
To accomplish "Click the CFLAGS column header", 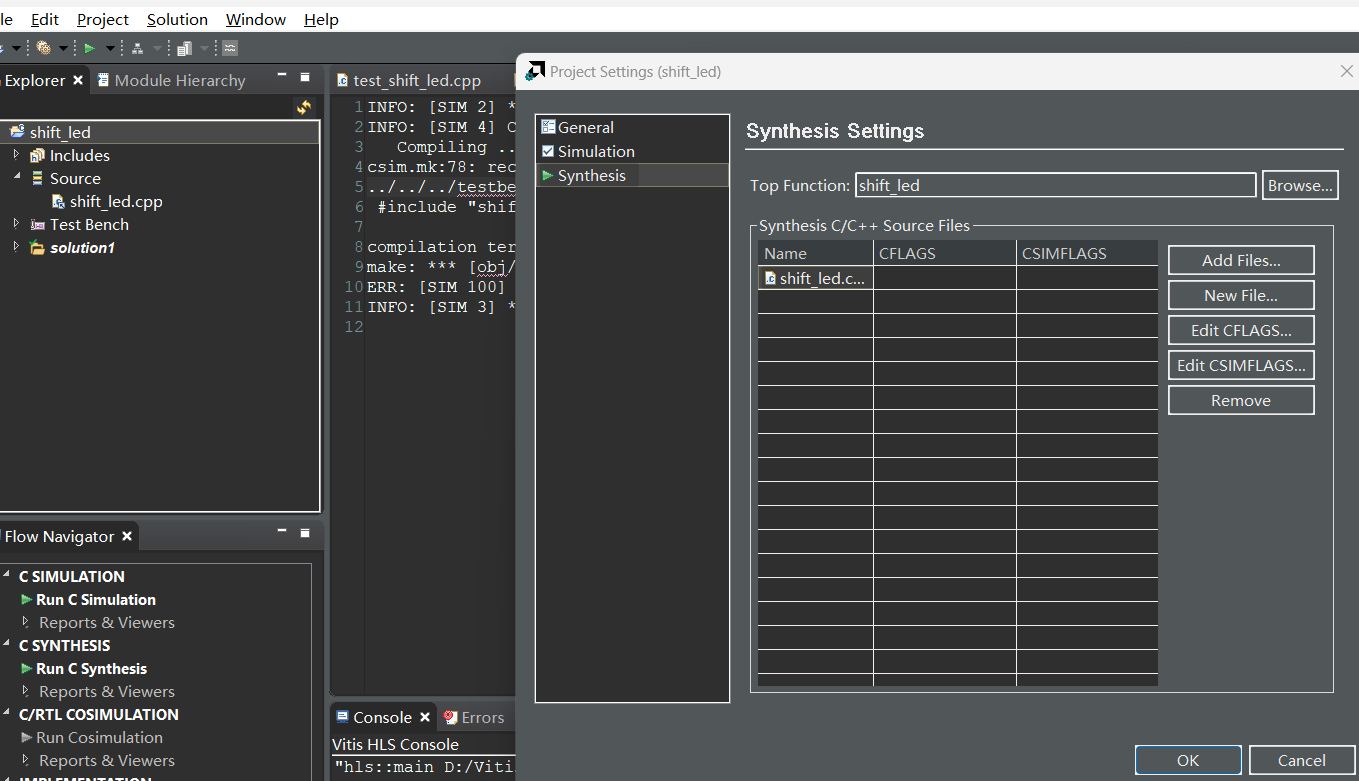I will tap(945, 253).
